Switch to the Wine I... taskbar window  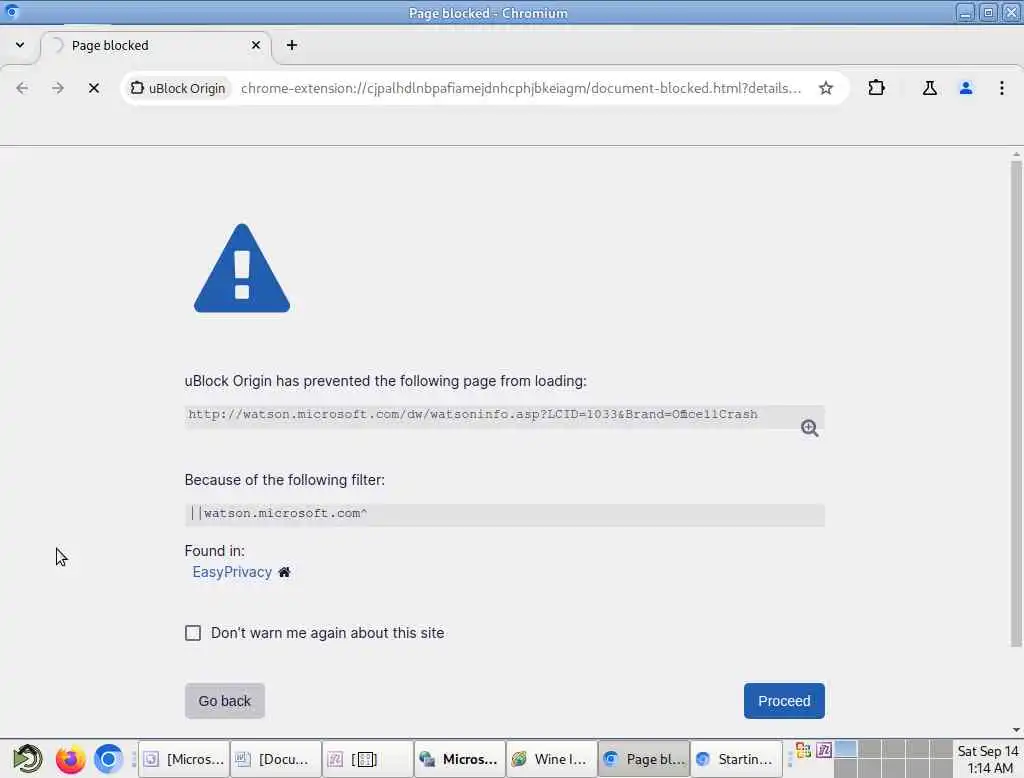click(x=552, y=759)
